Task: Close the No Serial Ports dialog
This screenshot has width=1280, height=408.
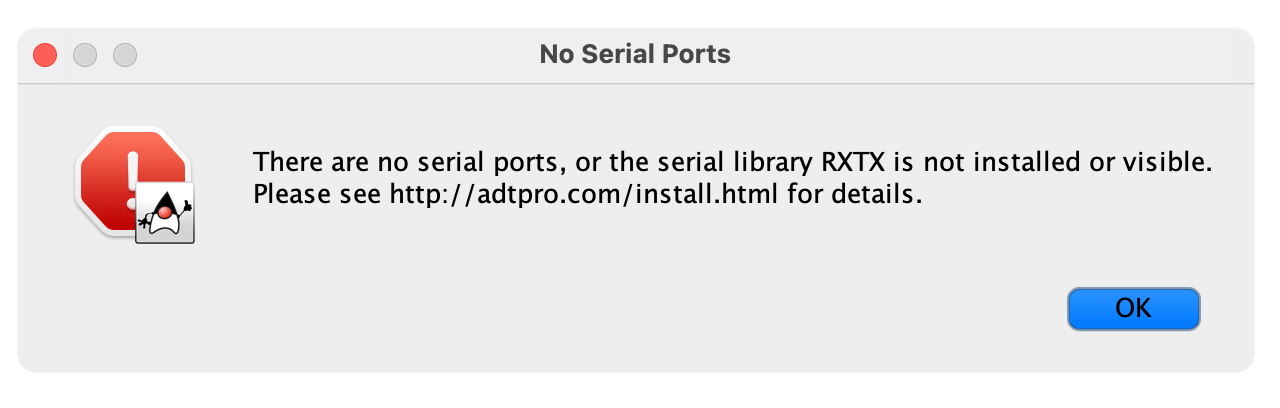Action: pos(45,55)
